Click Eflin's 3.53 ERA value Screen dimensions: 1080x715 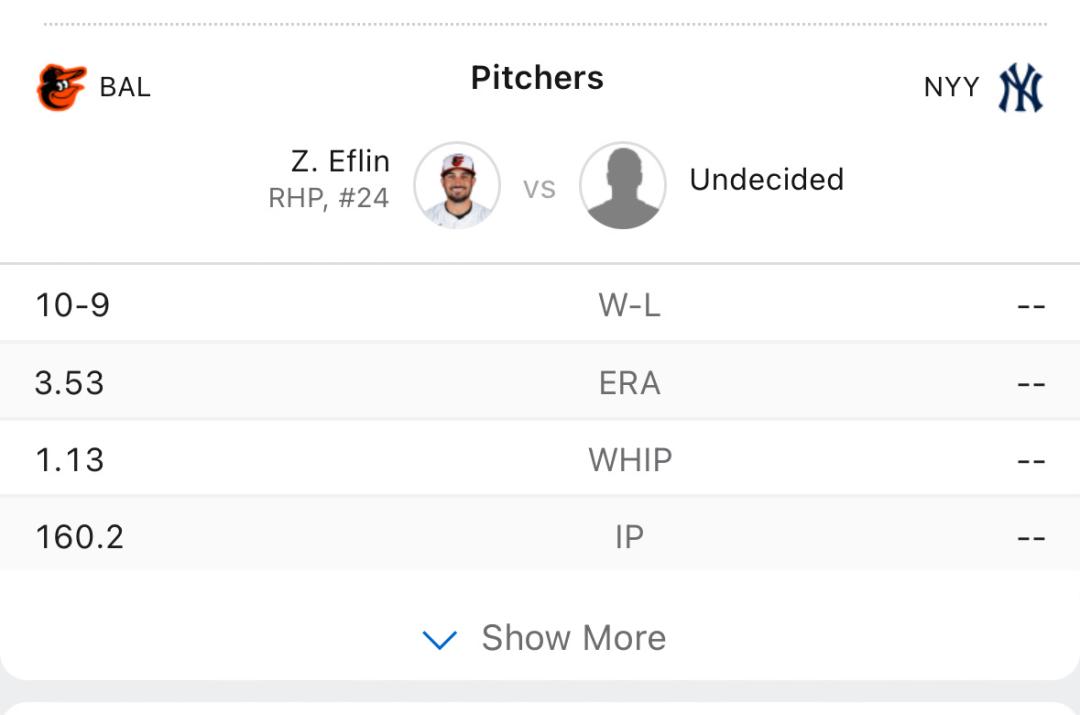[70, 383]
